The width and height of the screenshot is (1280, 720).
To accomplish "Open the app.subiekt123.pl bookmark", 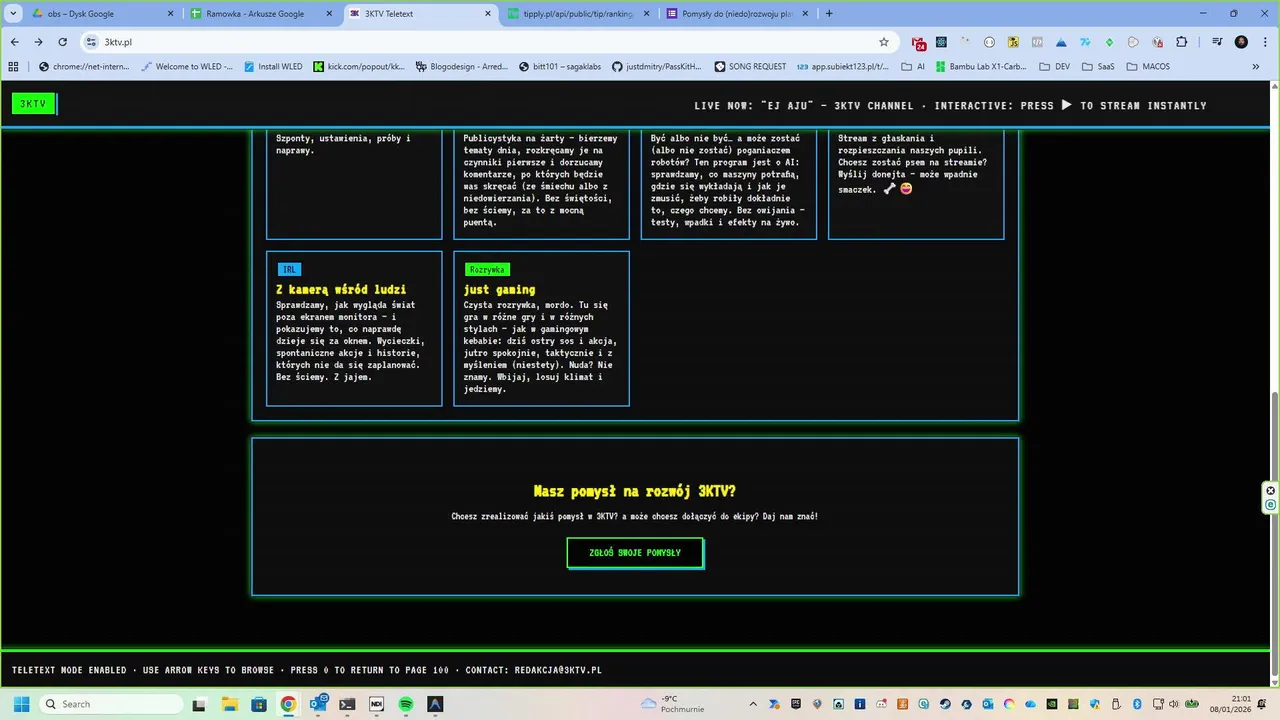I will [843, 67].
